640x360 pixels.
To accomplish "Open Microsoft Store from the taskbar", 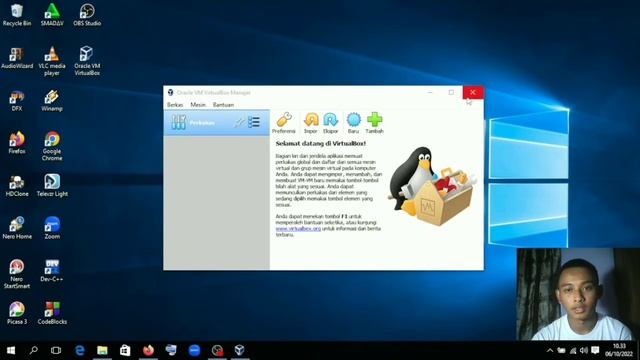I will coord(125,350).
